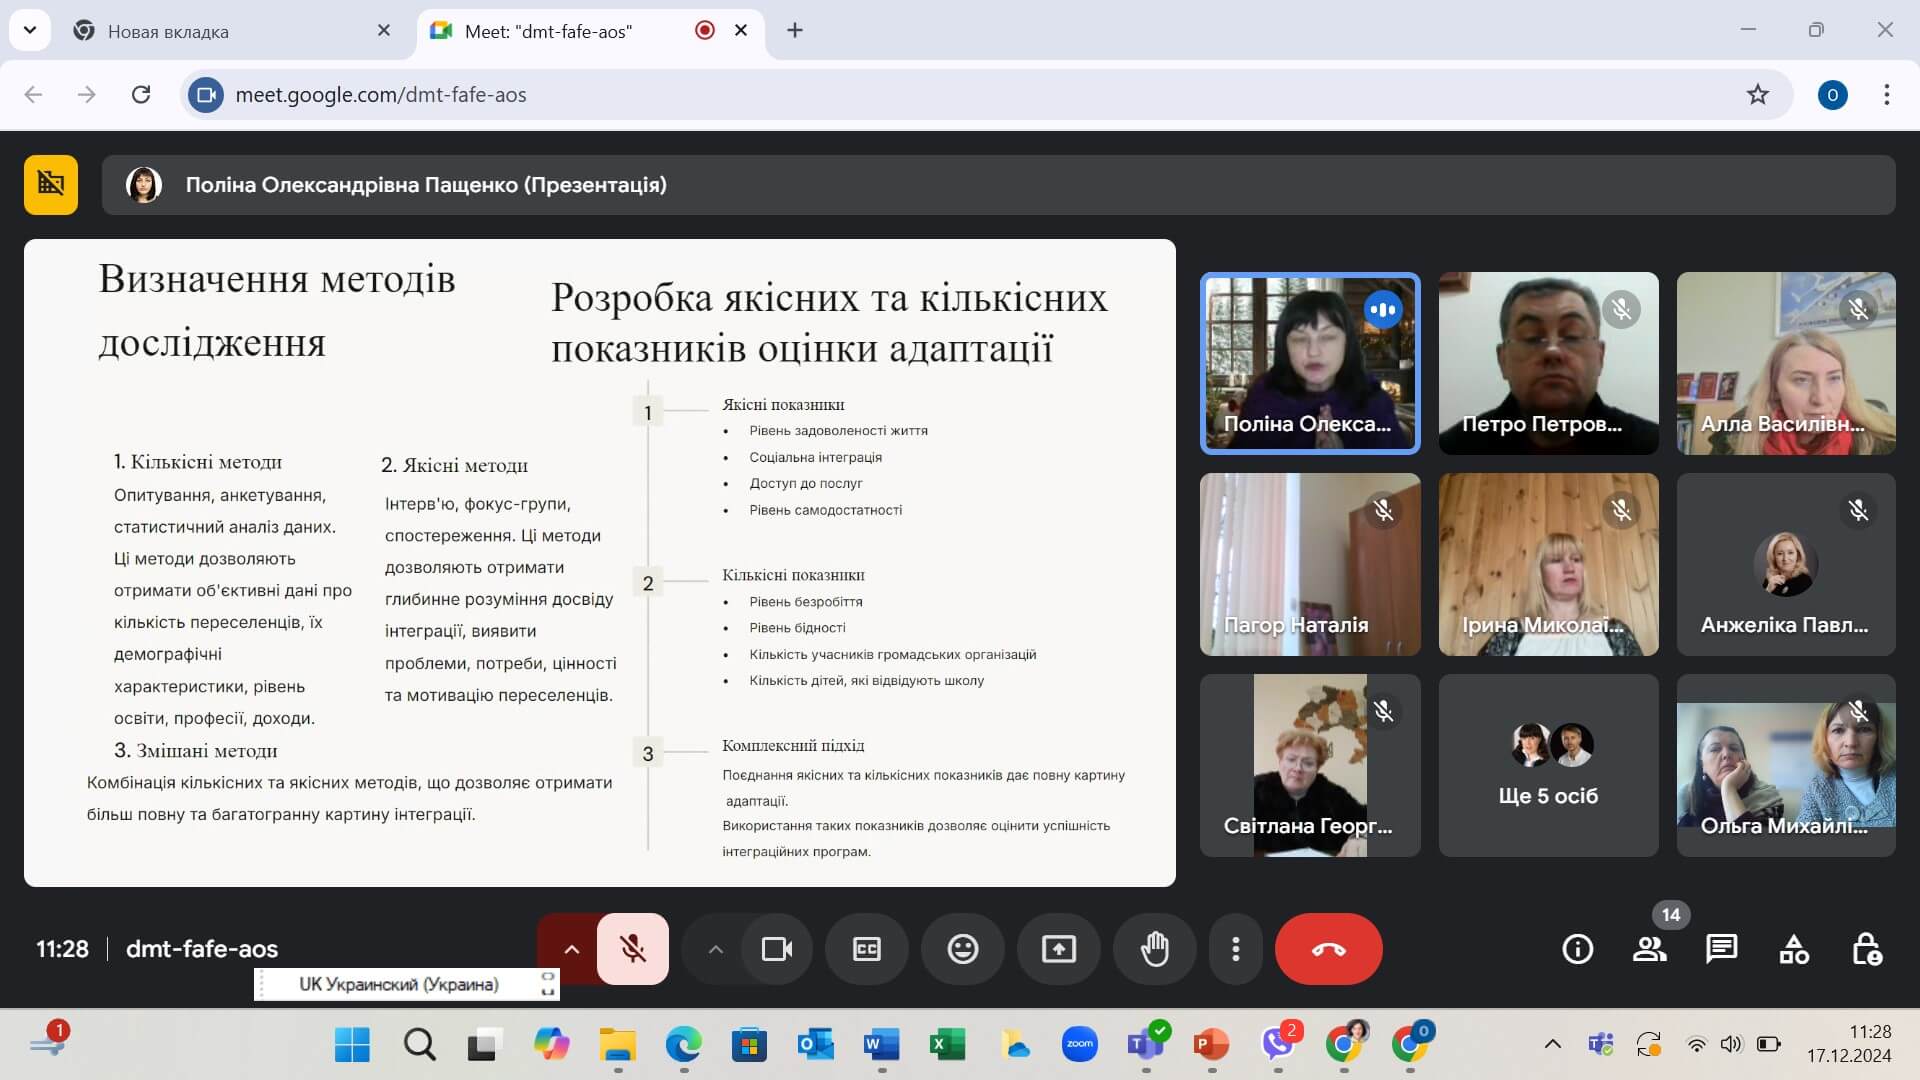Open the meeting details info icon
This screenshot has width=1920, height=1080.
pos(1577,949)
